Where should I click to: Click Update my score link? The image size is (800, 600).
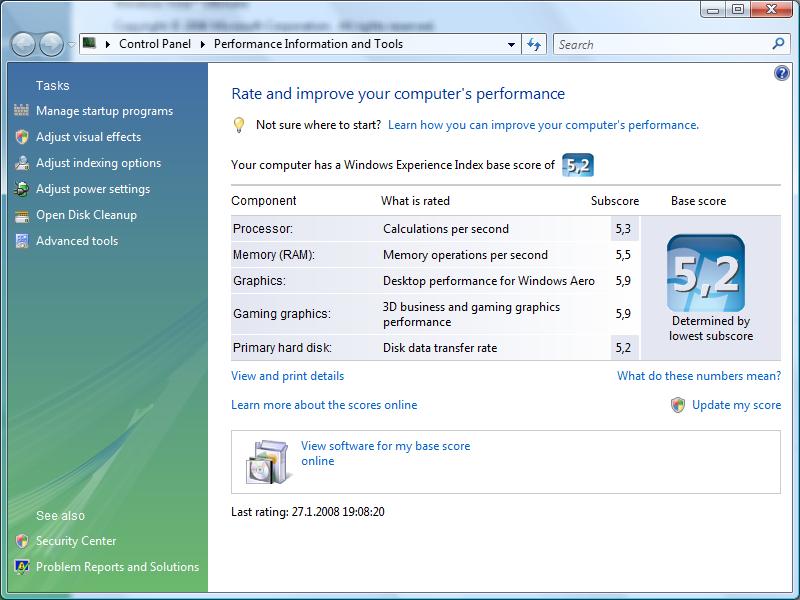[x=736, y=405]
